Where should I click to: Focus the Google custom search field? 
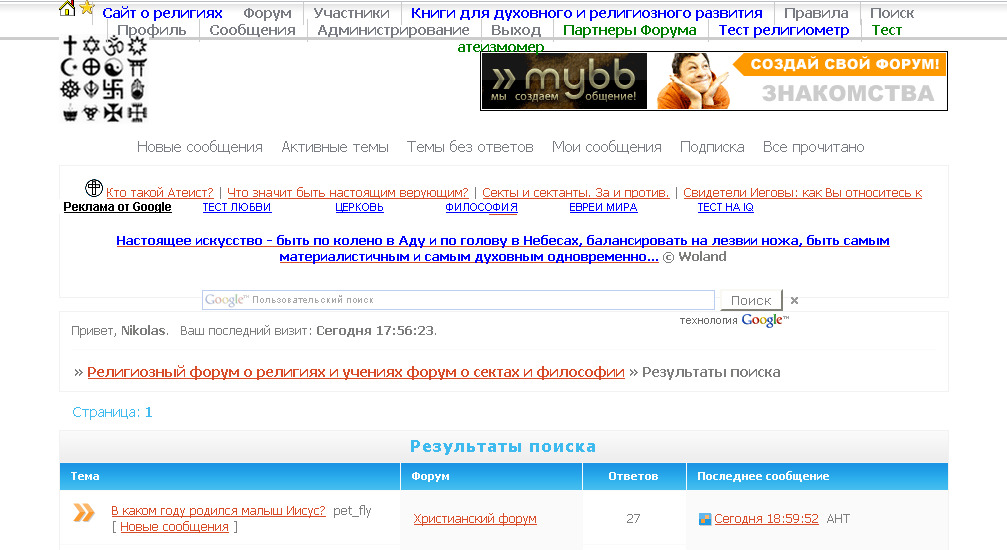point(458,300)
